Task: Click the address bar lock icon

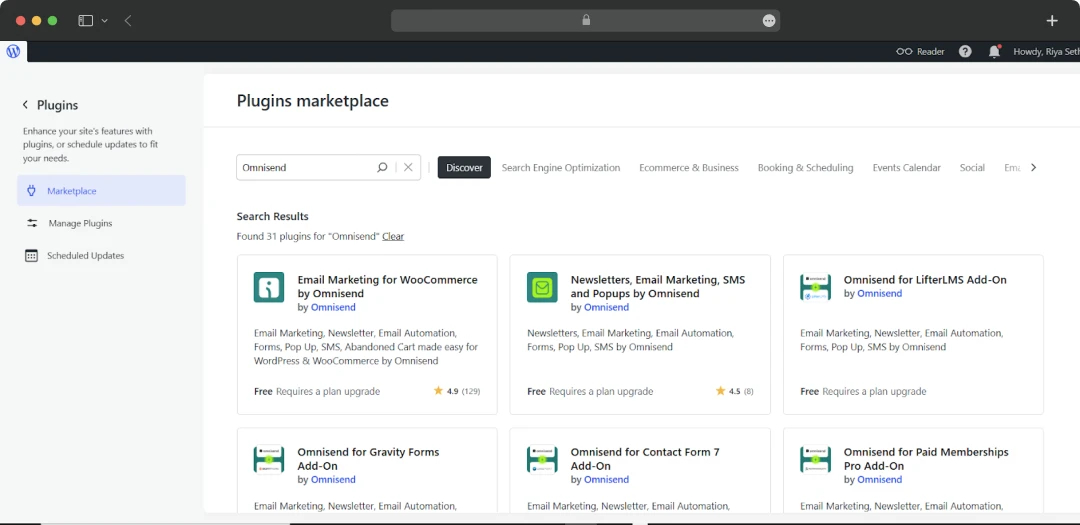Action: click(586, 20)
